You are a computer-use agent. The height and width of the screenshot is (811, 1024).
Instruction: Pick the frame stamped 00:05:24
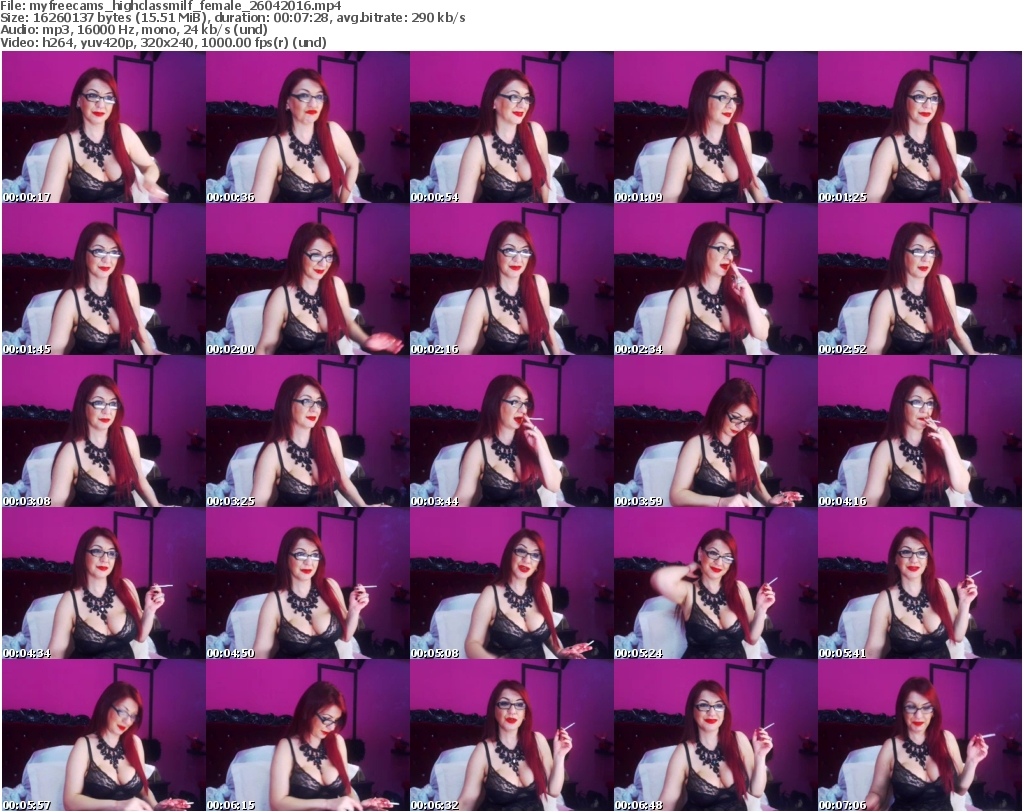click(x=716, y=583)
